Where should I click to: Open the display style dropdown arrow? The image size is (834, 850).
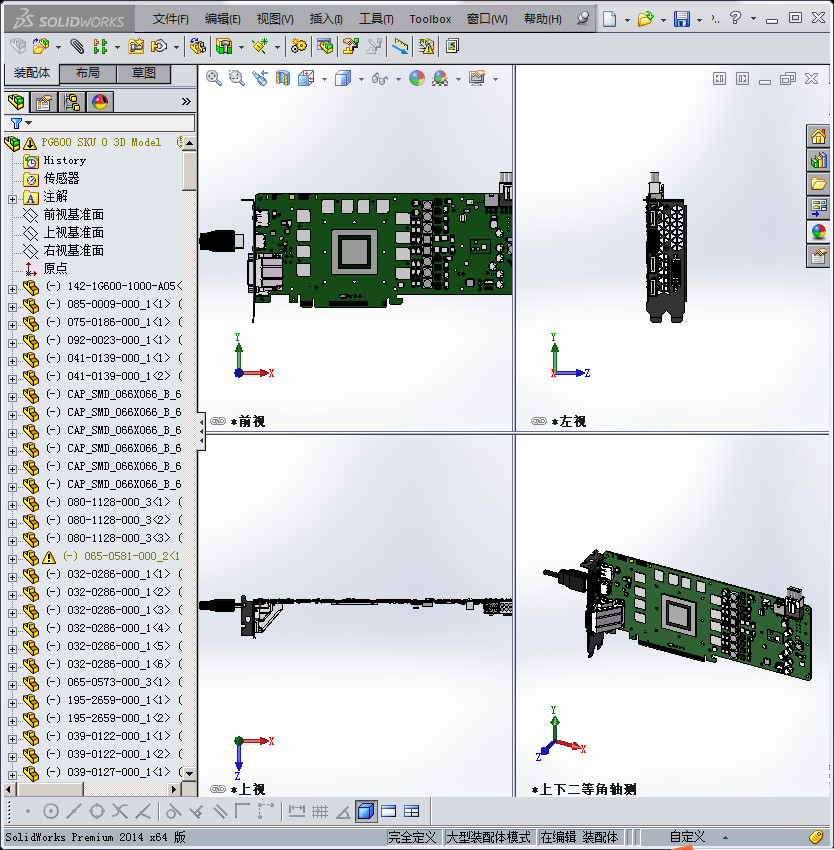[x=361, y=79]
